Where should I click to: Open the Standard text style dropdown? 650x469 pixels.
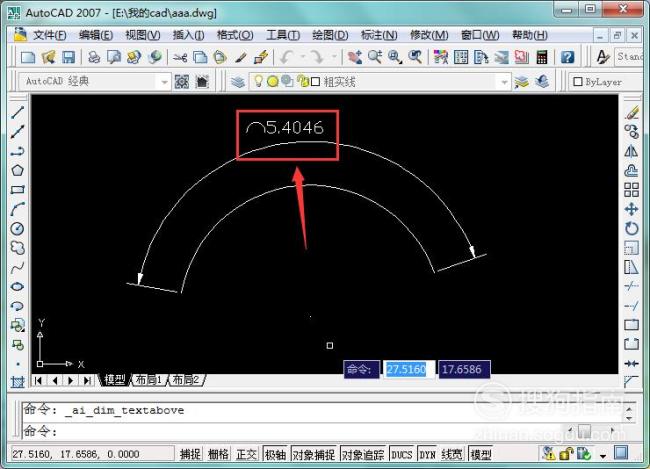pos(628,56)
